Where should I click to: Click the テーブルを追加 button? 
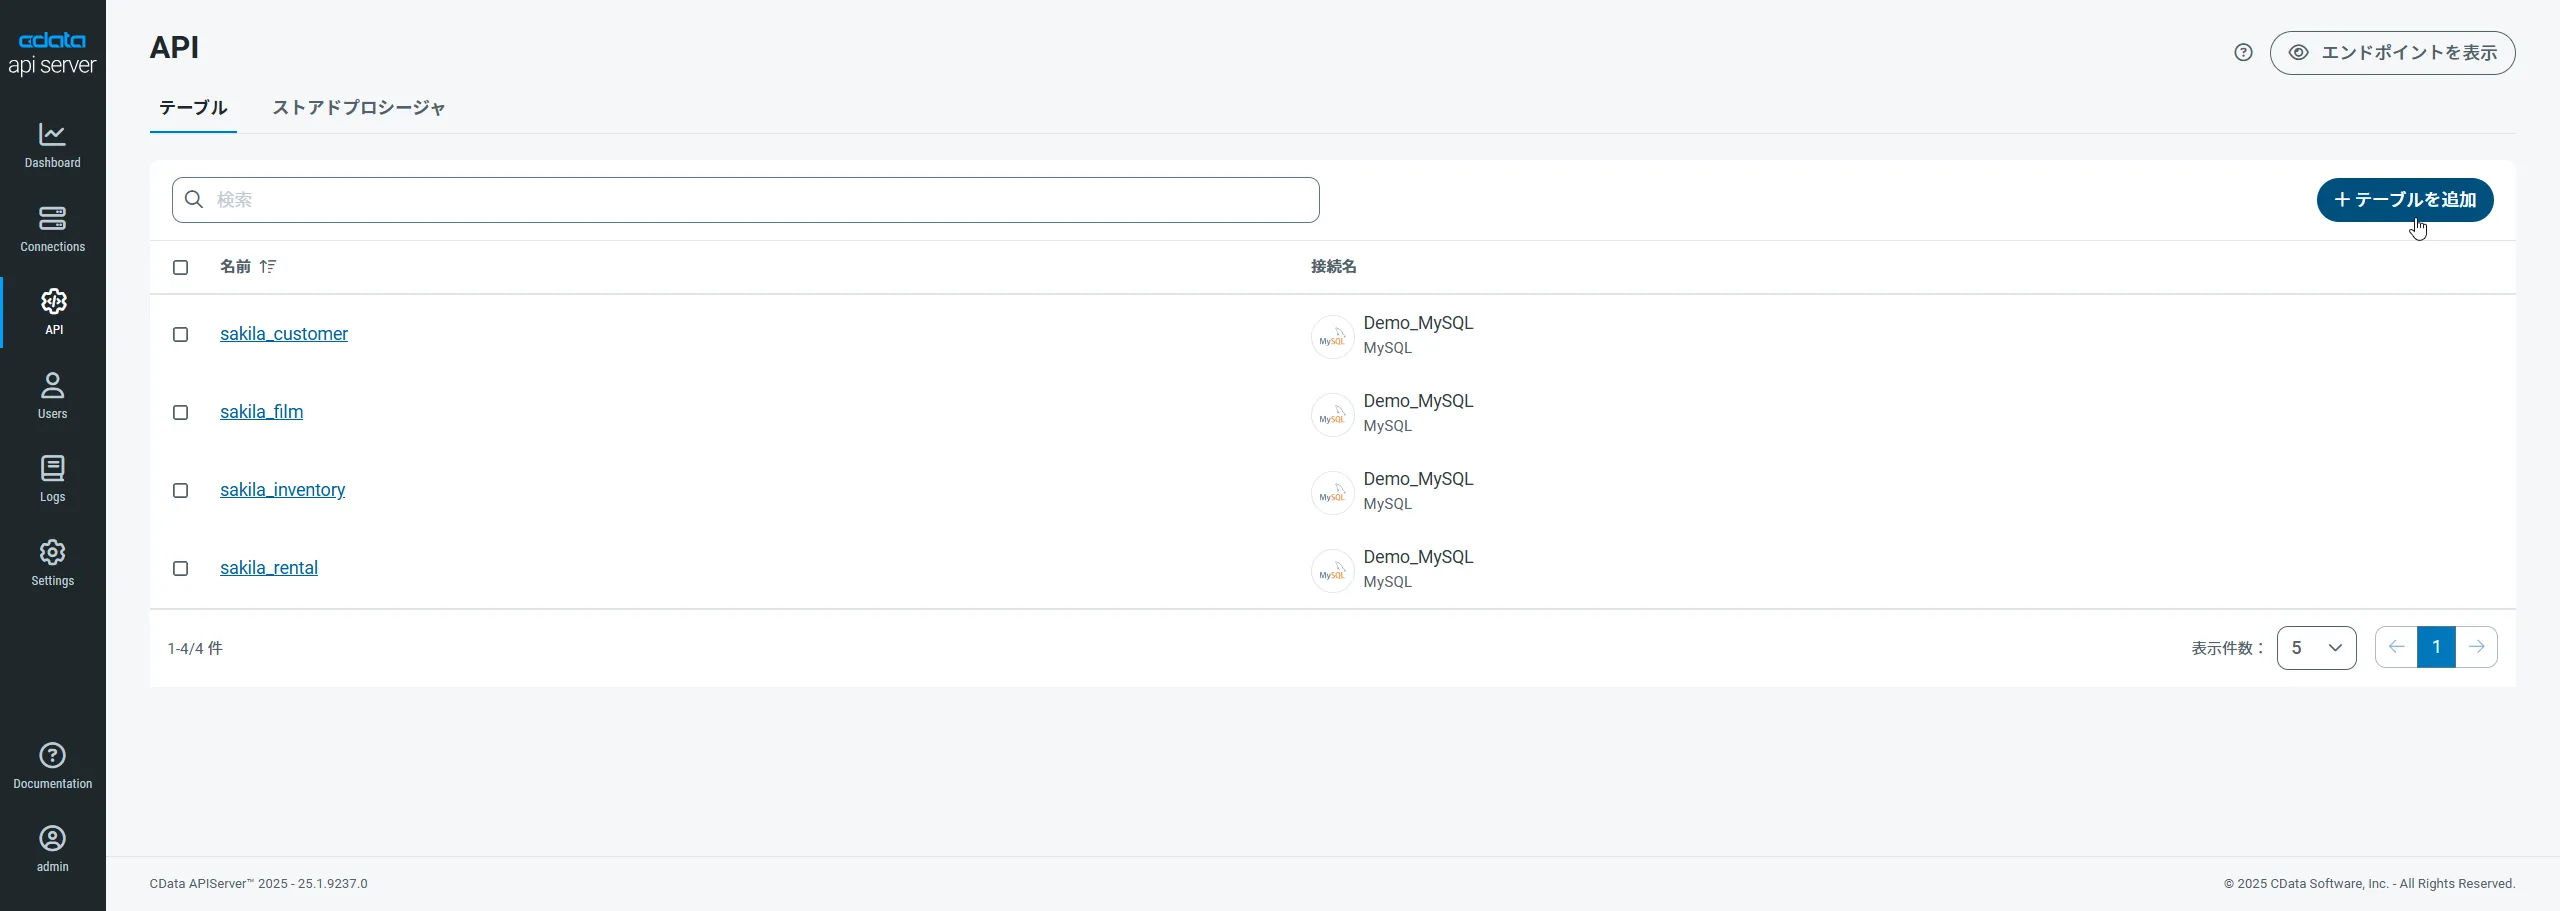(x=2404, y=200)
